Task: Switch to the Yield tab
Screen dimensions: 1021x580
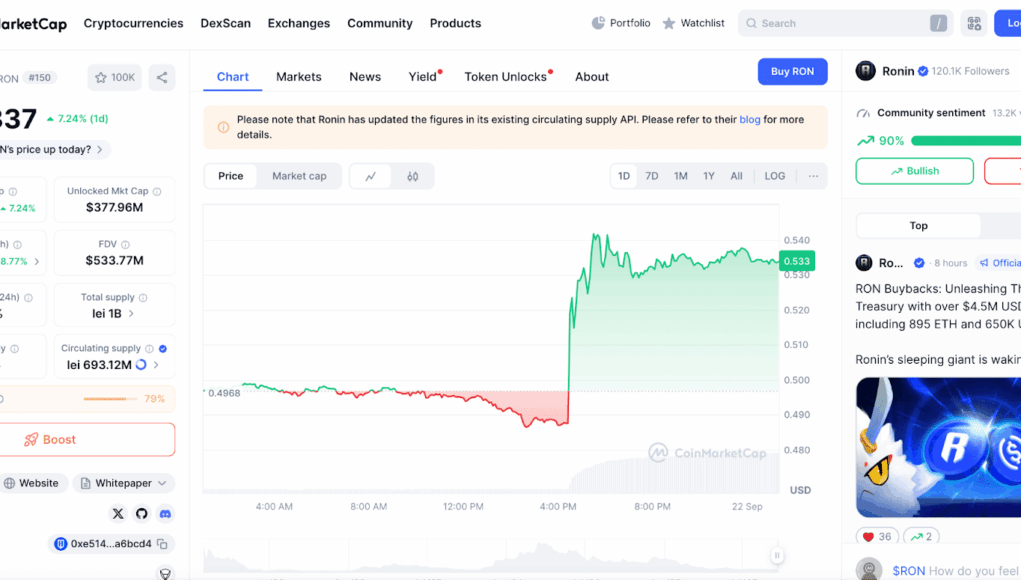Action: (423, 77)
